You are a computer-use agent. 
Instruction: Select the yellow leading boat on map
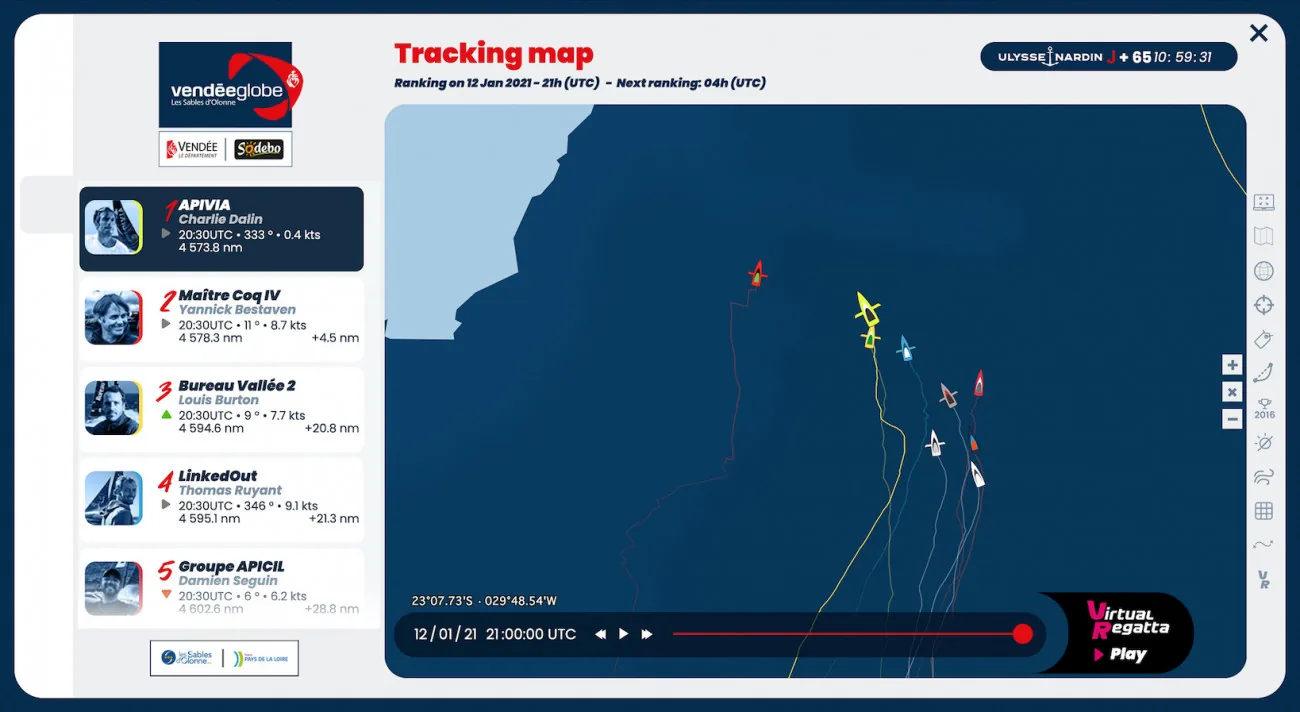click(x=866, y=308)
